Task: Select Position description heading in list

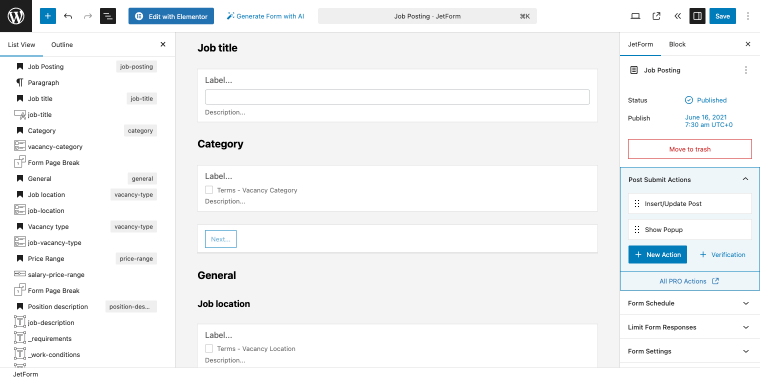Action: point(58,306)
